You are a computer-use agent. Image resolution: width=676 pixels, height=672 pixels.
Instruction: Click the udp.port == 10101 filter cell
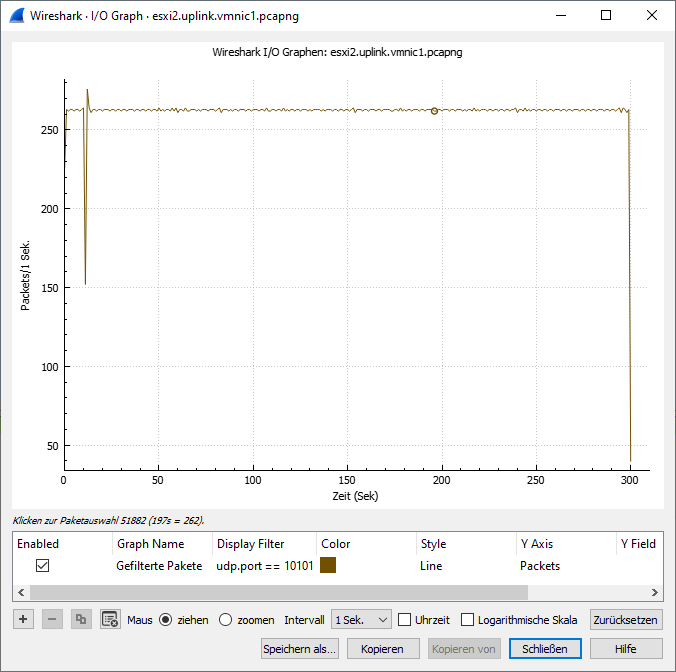tap(265, 566)
